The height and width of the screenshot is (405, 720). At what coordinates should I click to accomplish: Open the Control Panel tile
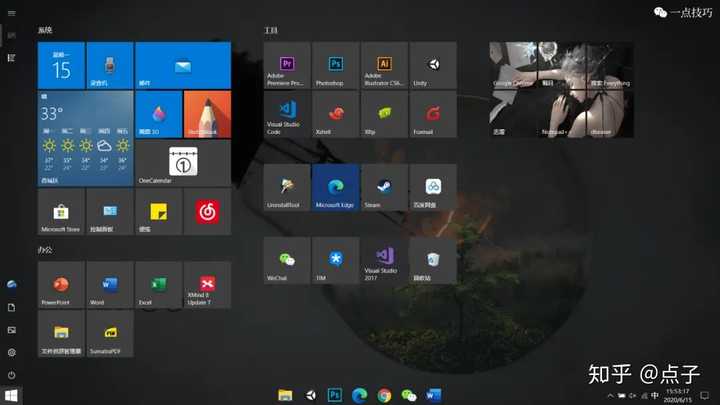click(110, 212)
